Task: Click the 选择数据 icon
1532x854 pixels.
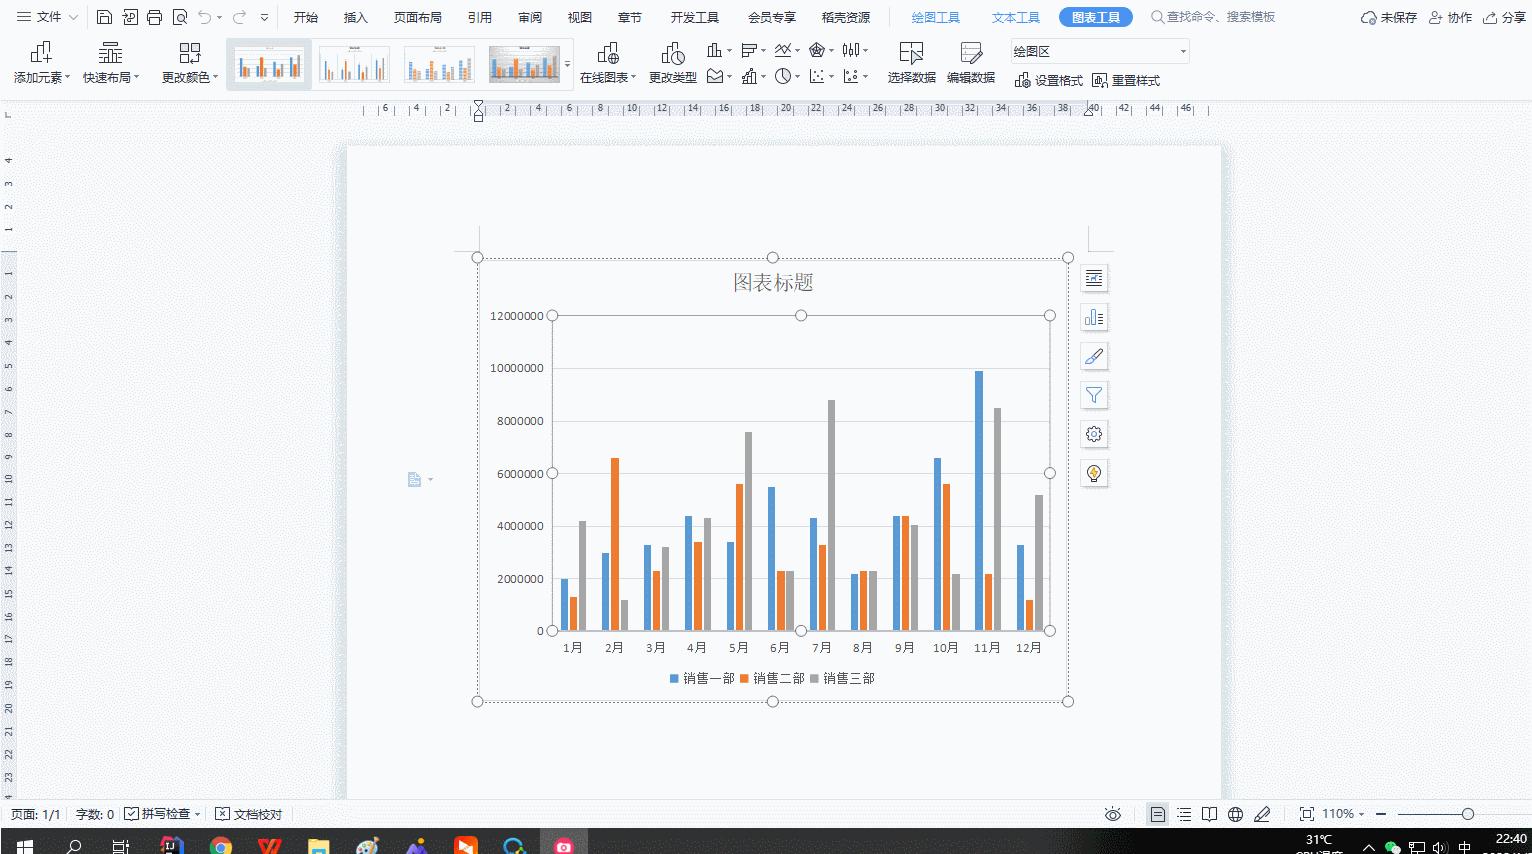Action: [x=910, y=62]
